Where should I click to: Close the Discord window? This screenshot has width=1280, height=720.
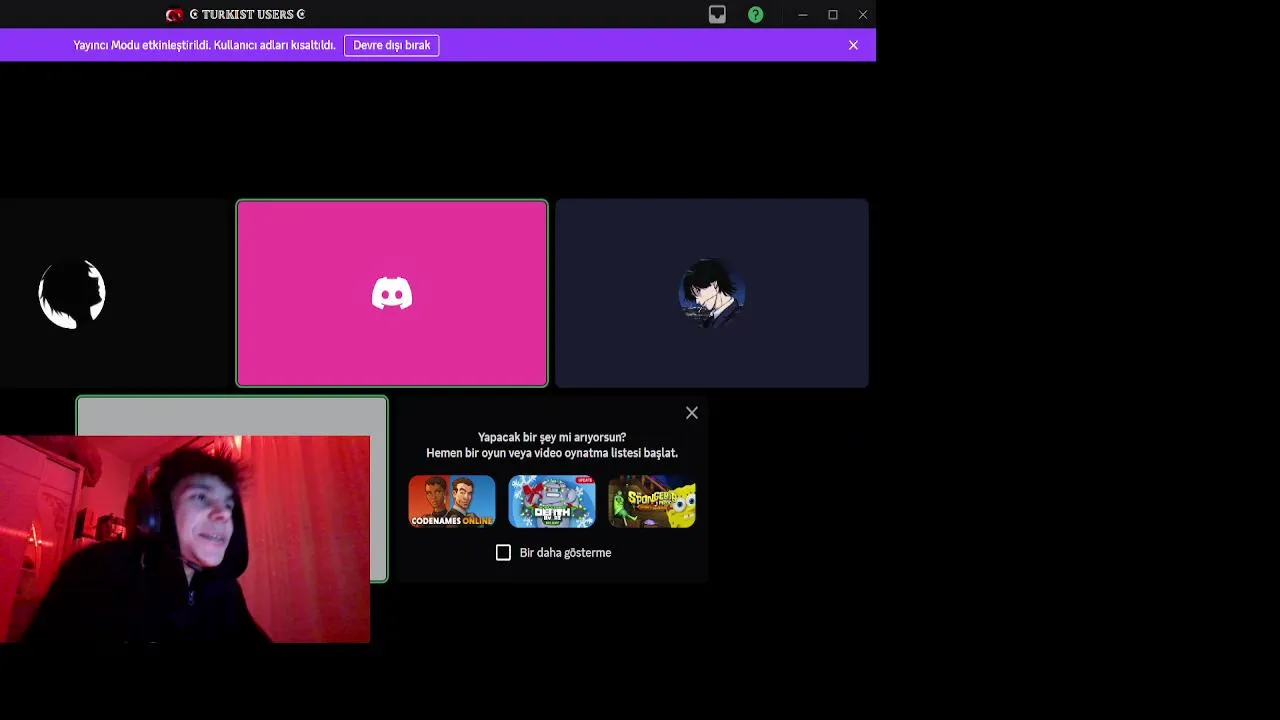click(x=863, y=14)
